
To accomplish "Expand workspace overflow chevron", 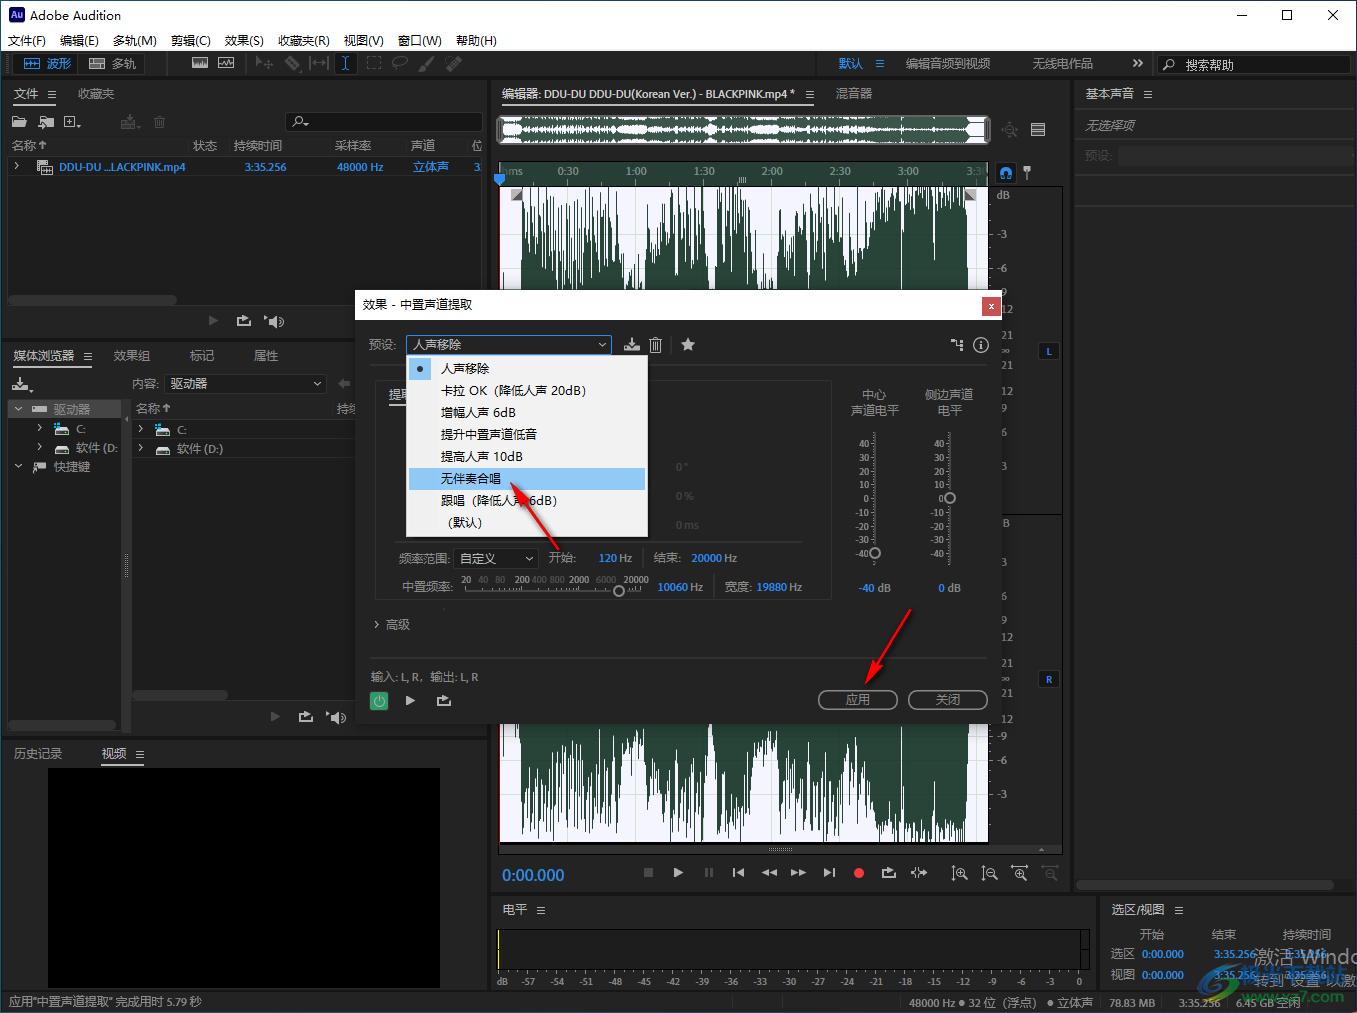I will coord(1137,63).
